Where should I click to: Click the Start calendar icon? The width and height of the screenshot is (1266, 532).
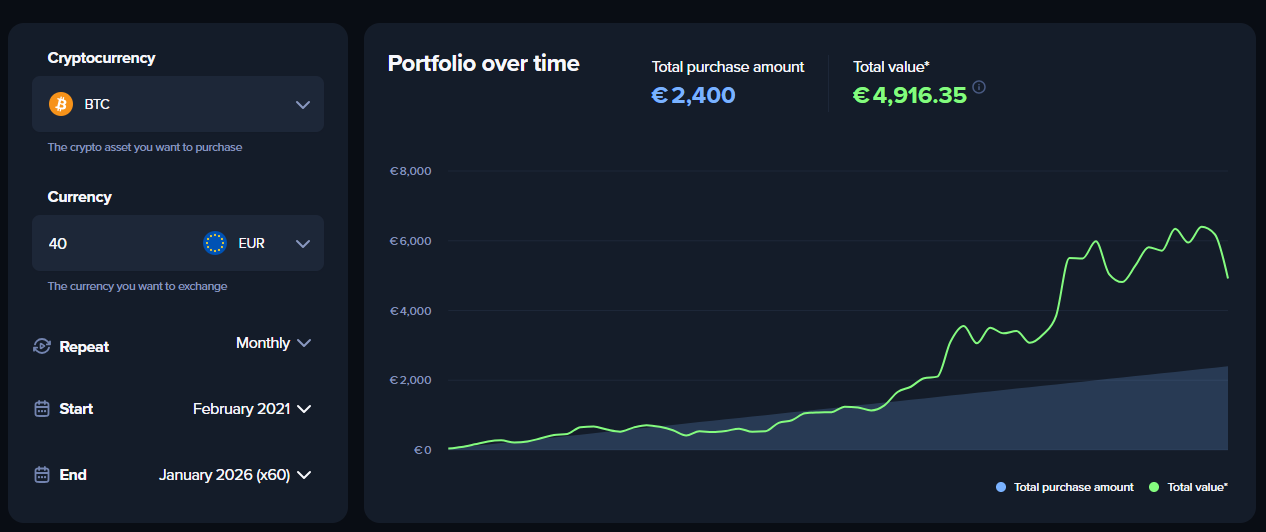click(42, 408)
